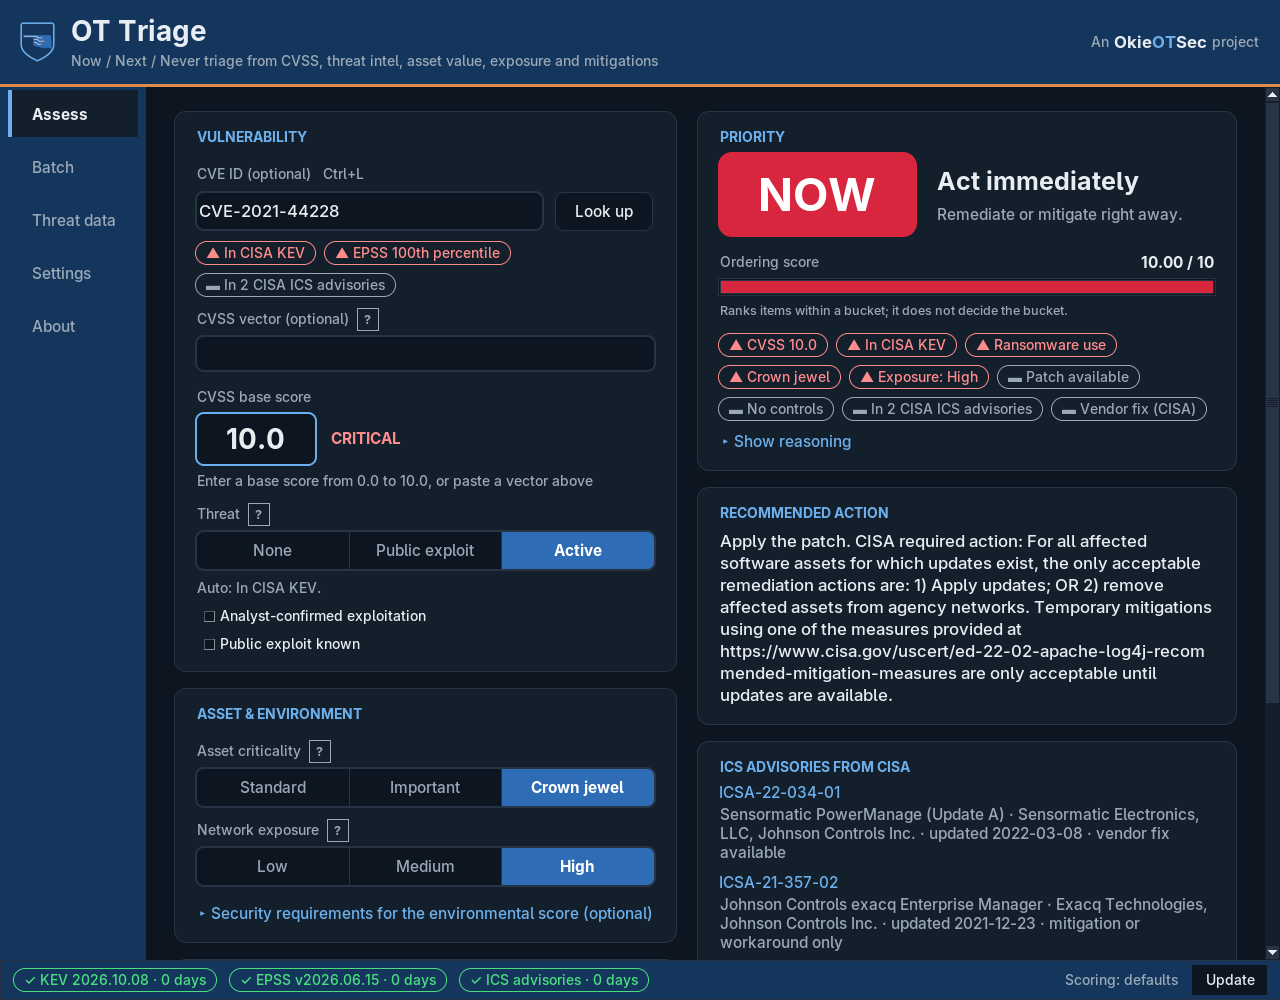Screen dimensions: 1280x1000
Task: Set Asset criticality to Important
Action: coord(425,788)
